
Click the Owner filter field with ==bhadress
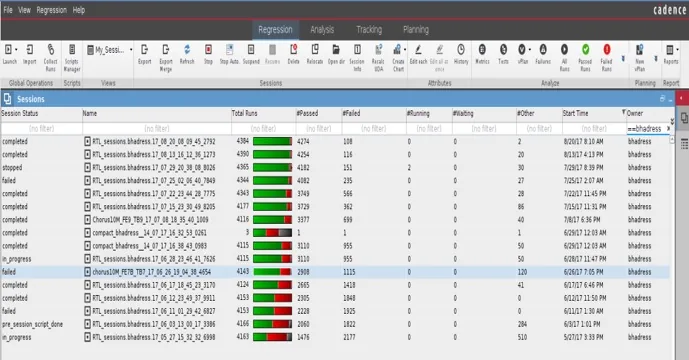(645, 129)
